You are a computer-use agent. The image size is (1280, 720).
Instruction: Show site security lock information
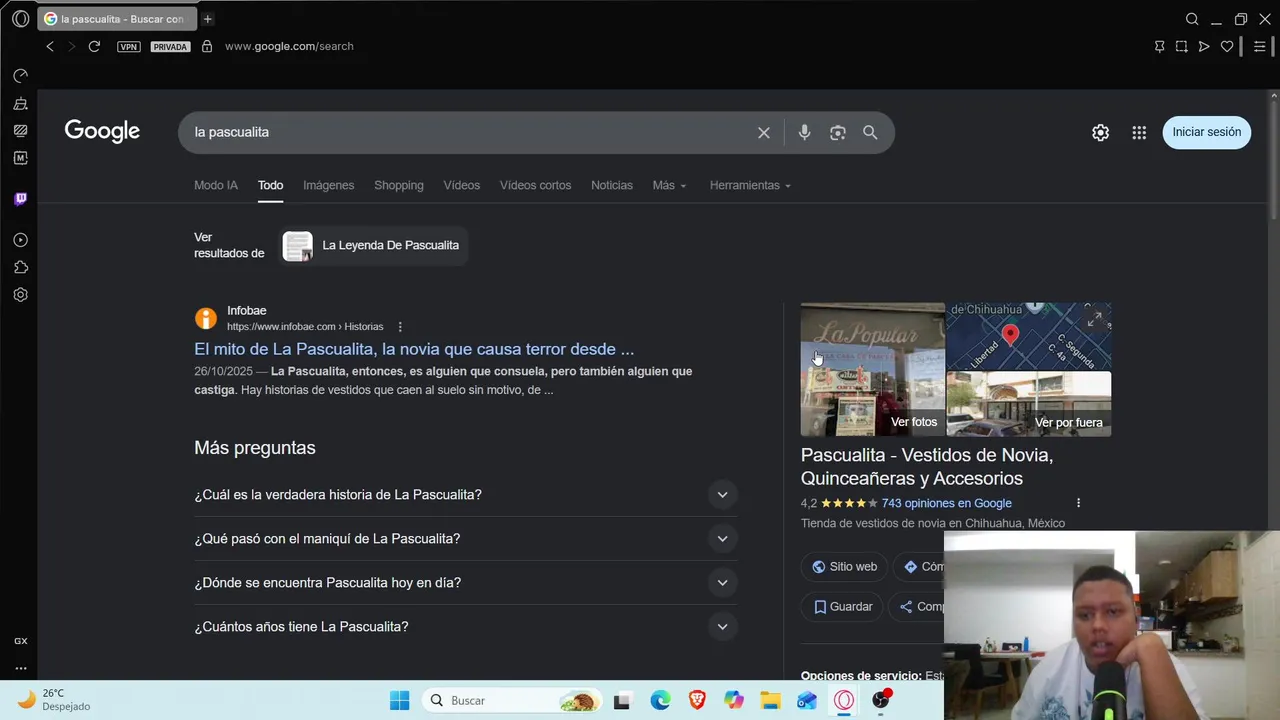[x=207, y=46]
